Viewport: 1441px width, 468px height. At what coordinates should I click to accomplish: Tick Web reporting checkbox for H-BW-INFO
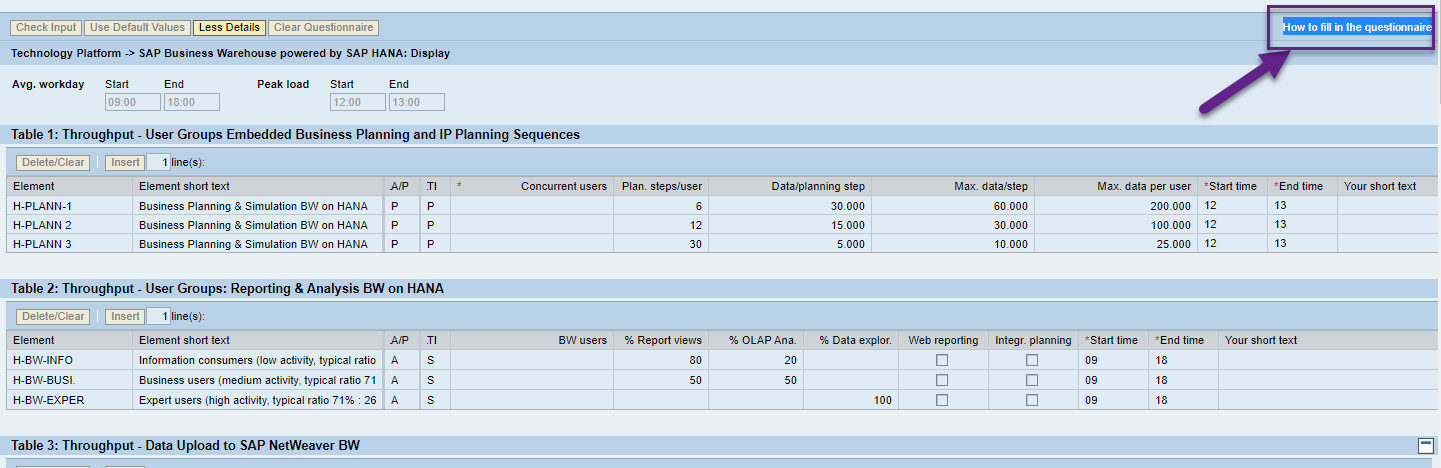942,360
